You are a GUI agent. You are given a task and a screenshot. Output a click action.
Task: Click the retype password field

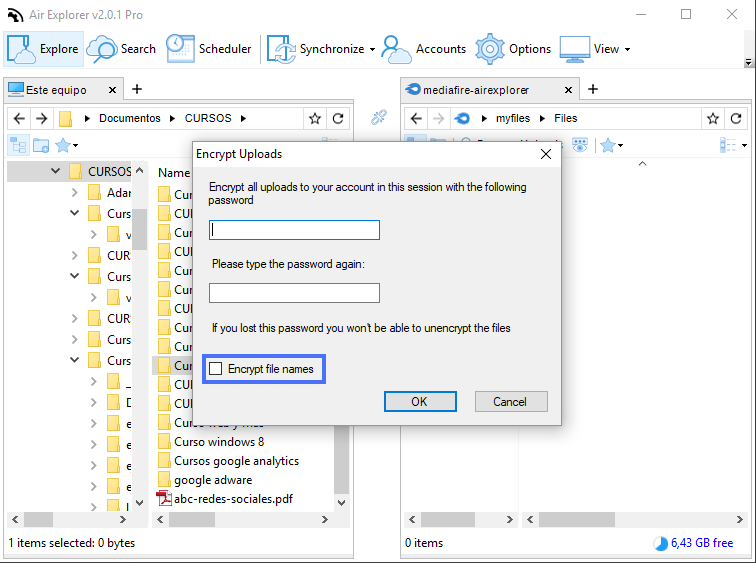click(x=294, y=293)
